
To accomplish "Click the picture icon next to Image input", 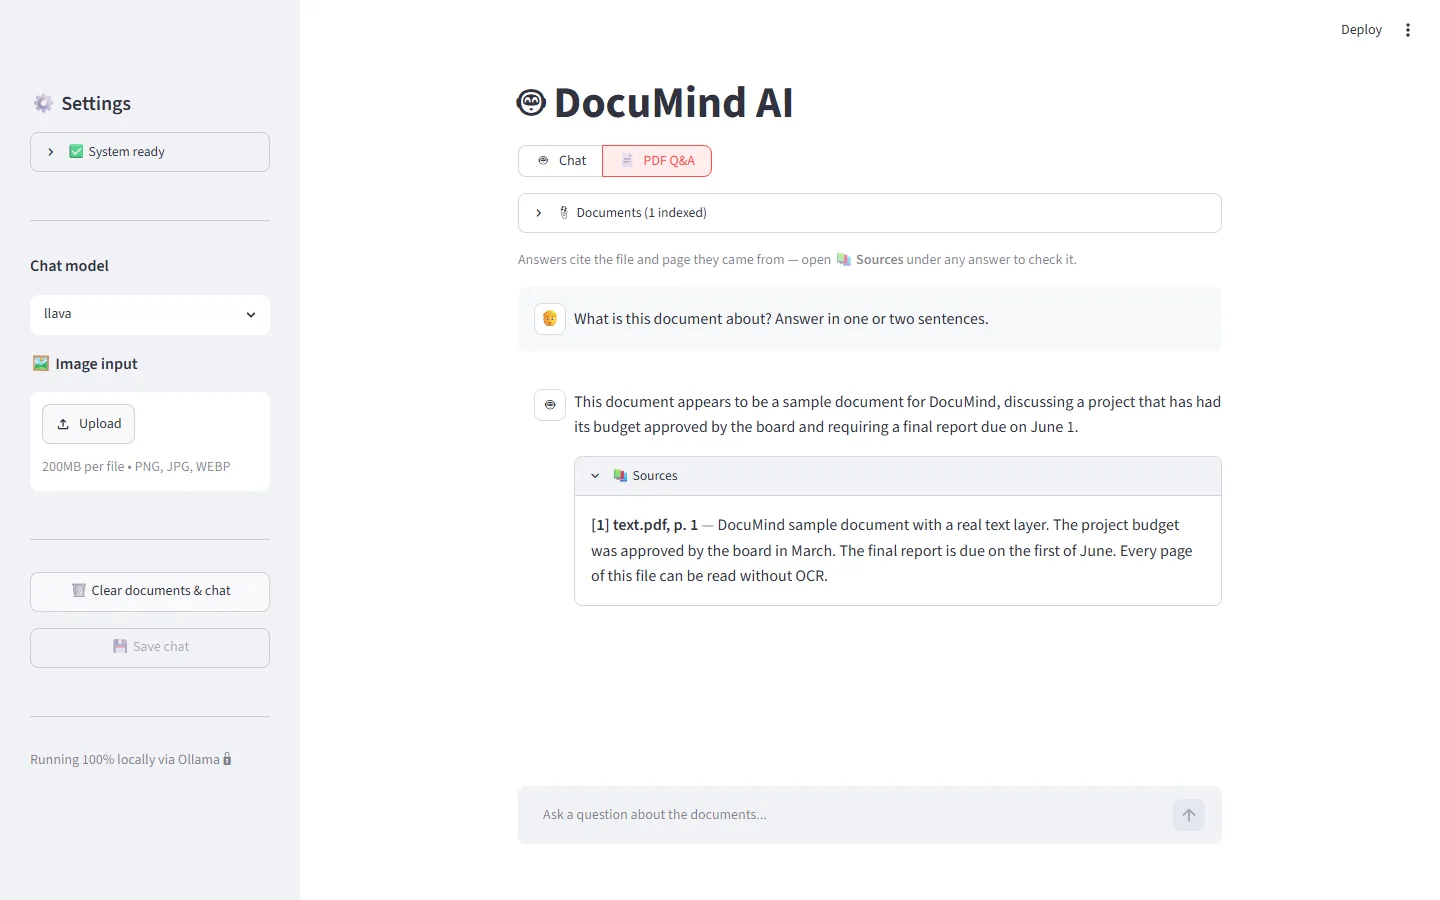I will tap(41, 363).
